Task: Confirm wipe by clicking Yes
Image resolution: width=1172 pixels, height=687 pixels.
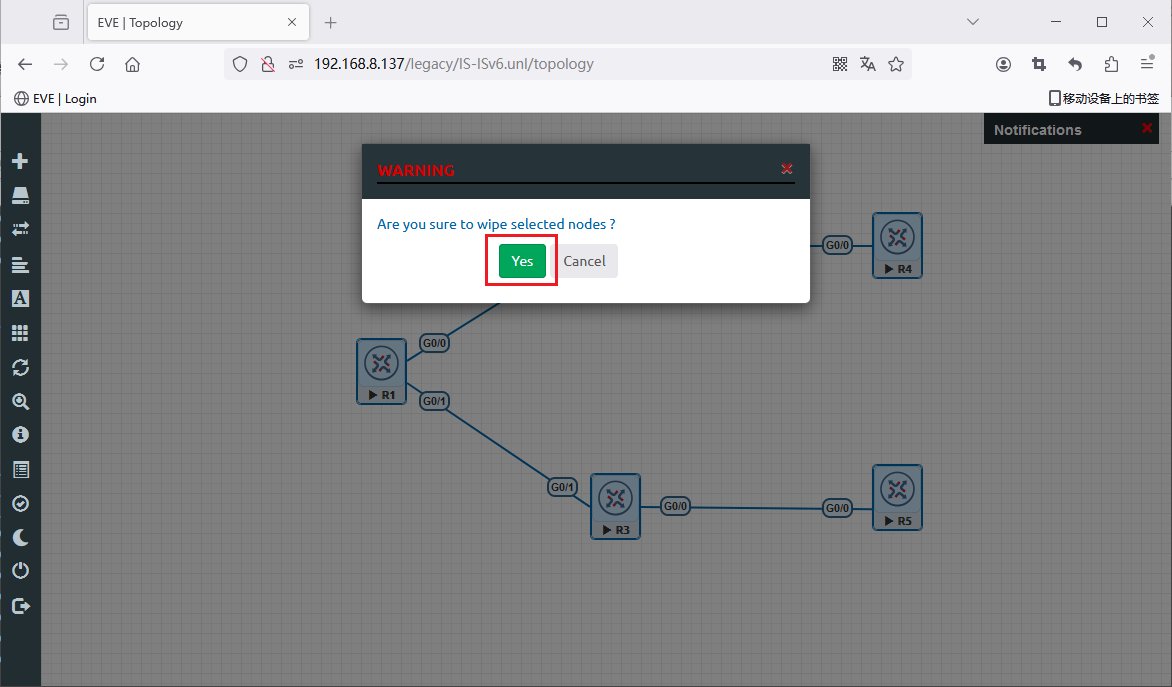Action: (522, 261)
